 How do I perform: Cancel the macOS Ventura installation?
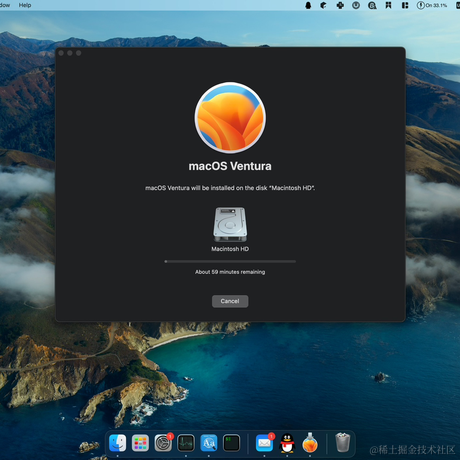[x=230, y=301]
